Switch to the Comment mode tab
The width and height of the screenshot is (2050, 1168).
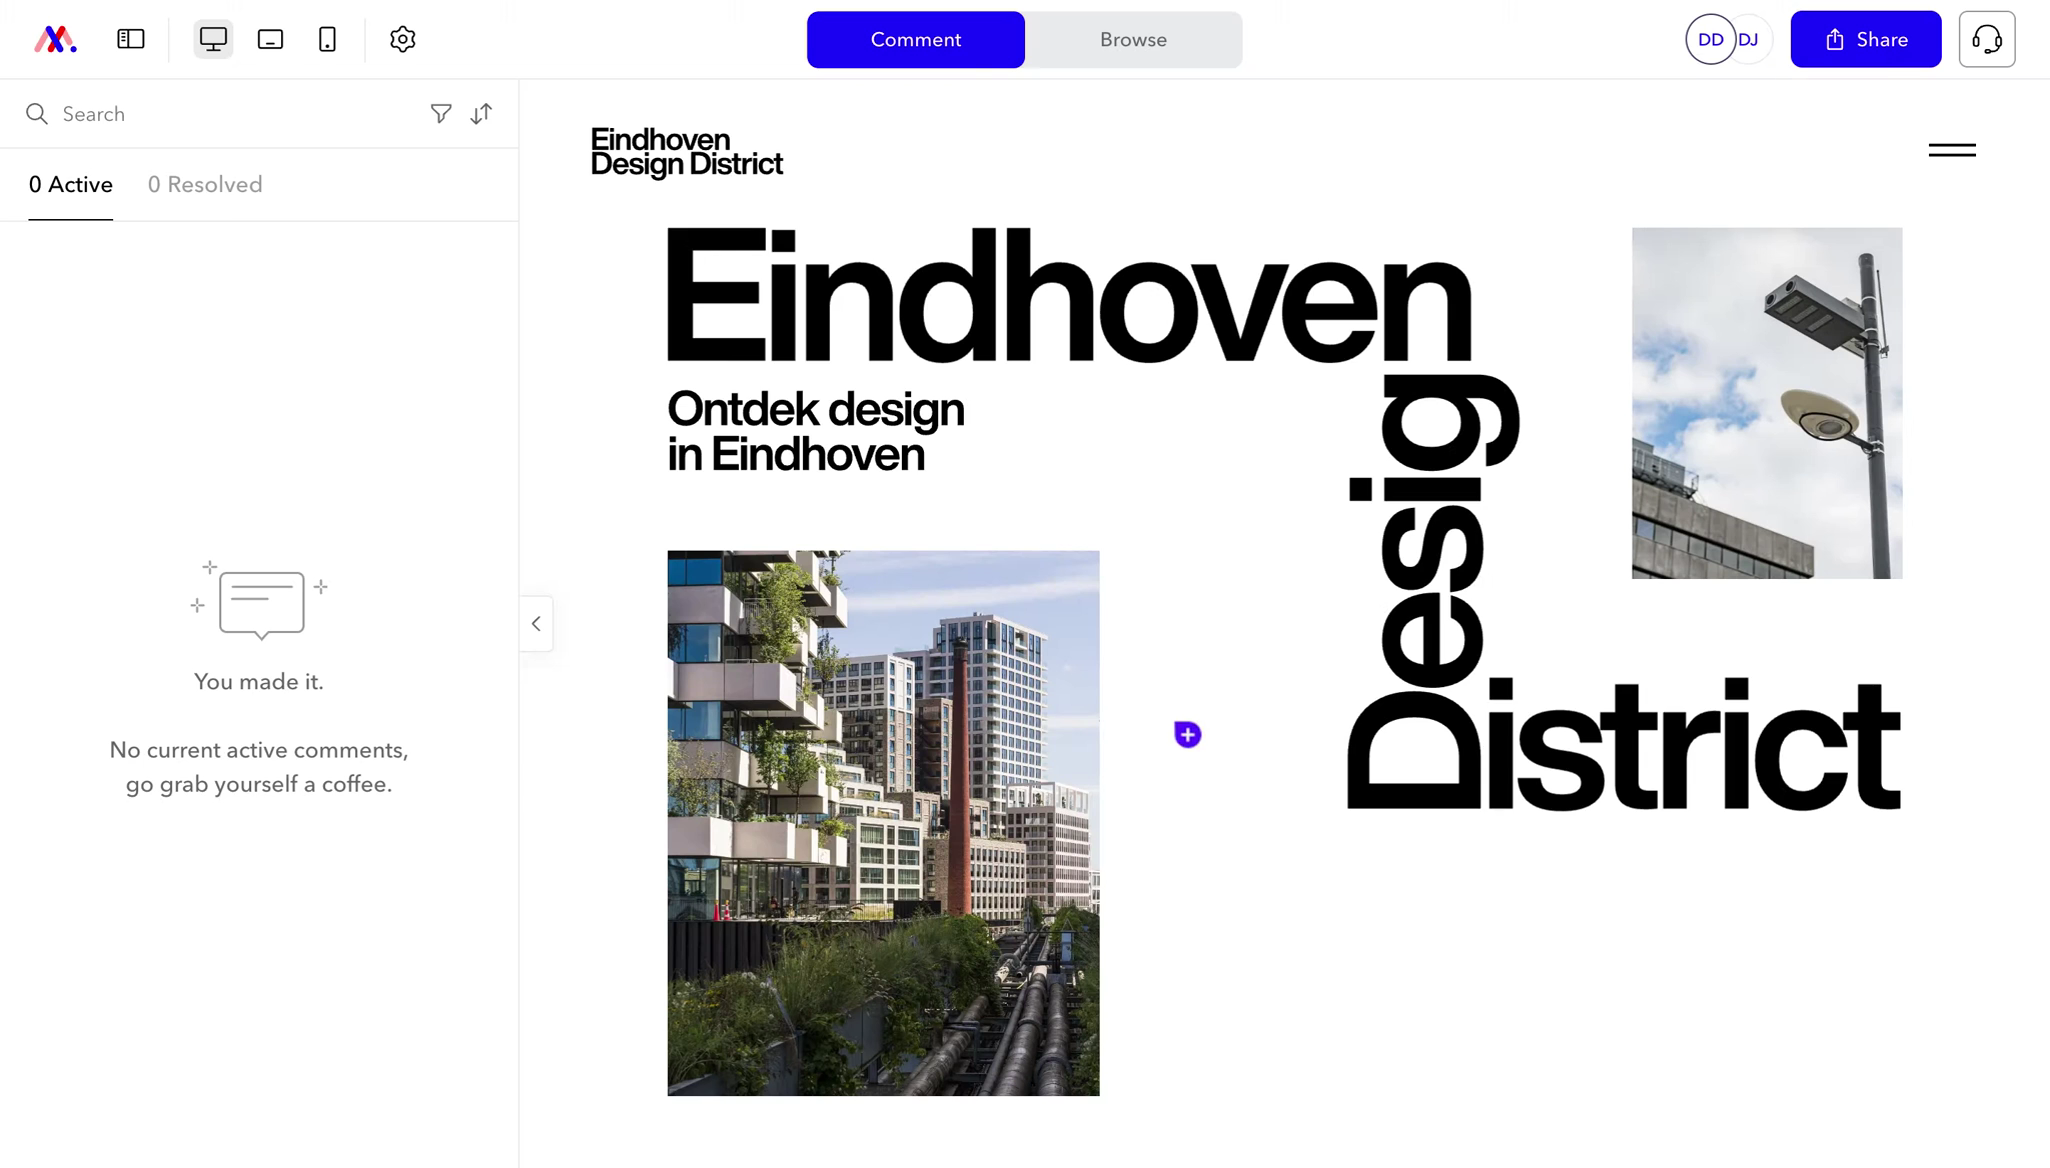tap(915, 38)
